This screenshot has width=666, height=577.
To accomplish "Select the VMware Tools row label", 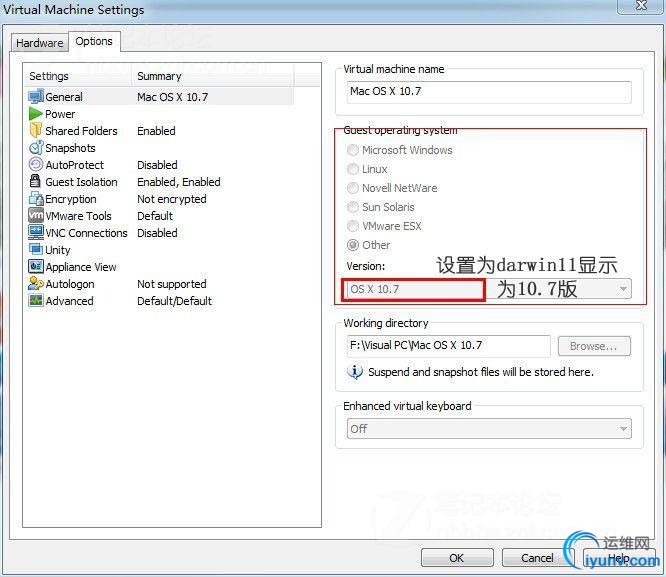I will pos(79,216).
